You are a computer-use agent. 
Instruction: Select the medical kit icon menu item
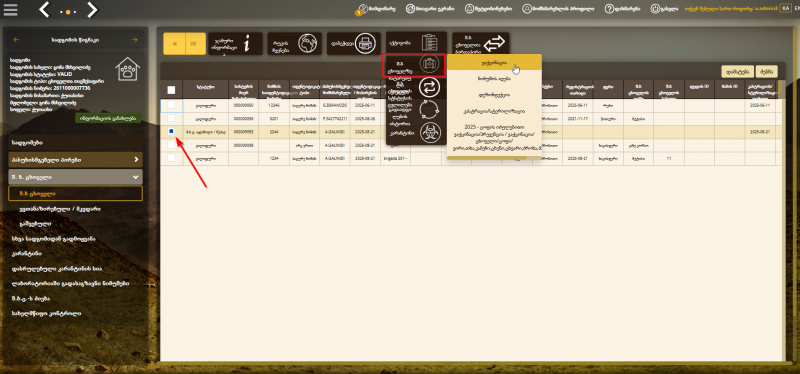click(415, 65)
